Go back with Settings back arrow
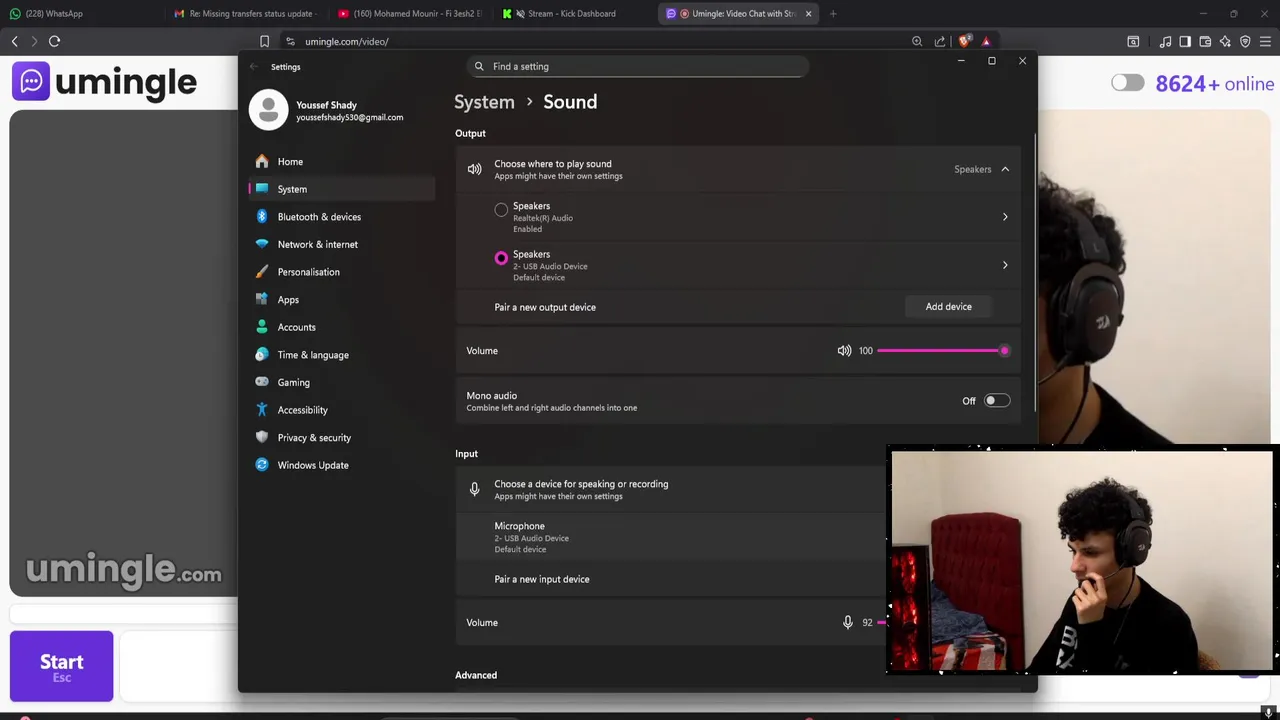This screenshot has width=1280, height=720. tap(254, 67)
